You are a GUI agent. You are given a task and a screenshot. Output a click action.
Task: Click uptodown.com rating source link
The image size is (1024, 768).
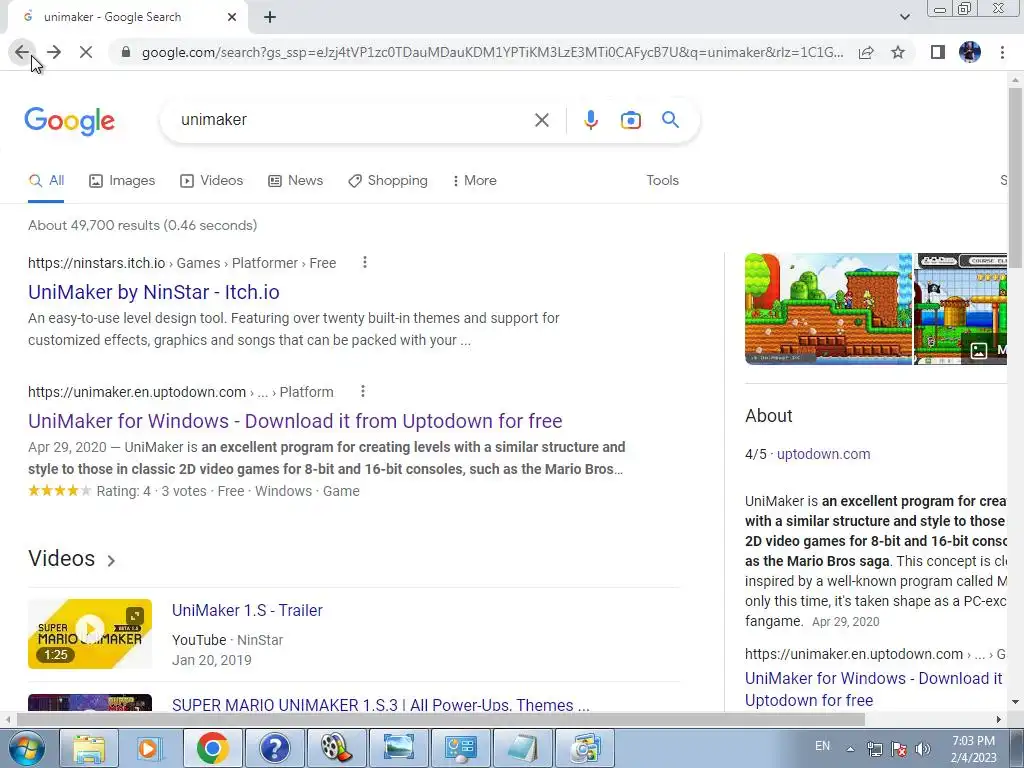point(823,455)
